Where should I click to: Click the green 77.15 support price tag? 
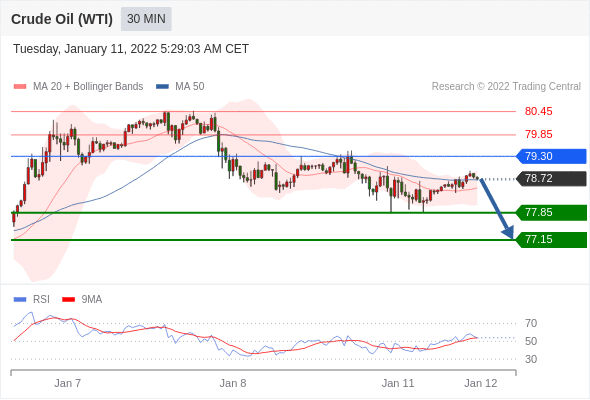[x=551, y=240]
